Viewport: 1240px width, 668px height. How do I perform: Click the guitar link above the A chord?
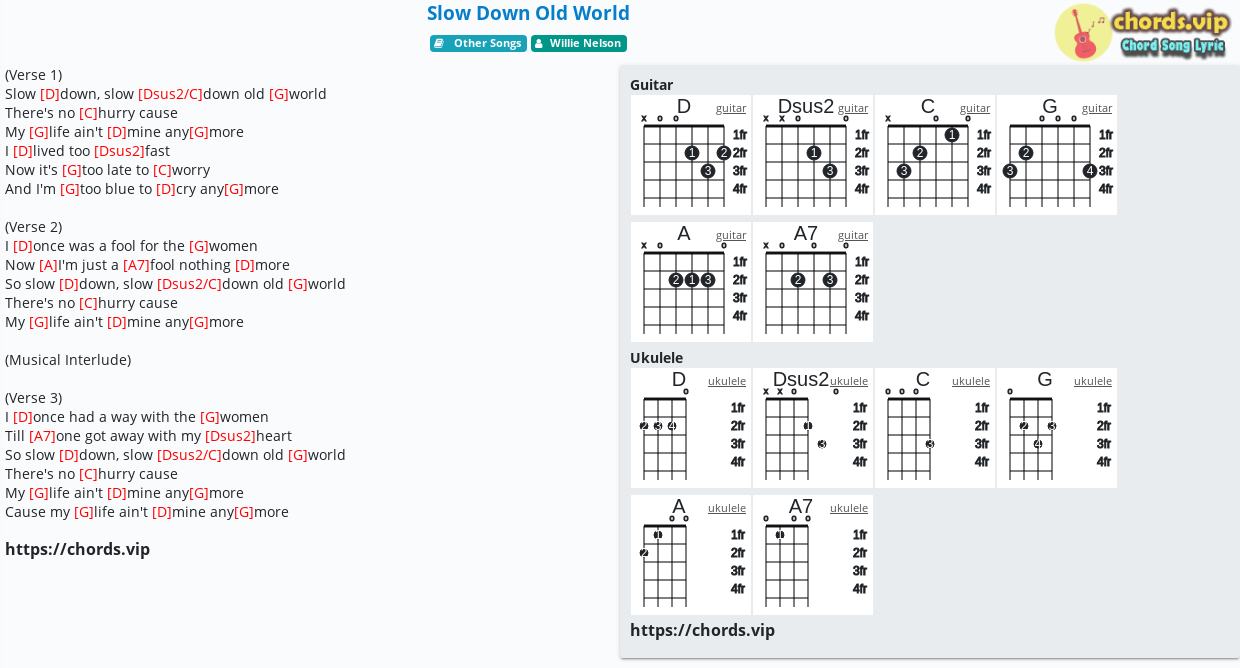(731, 235)
